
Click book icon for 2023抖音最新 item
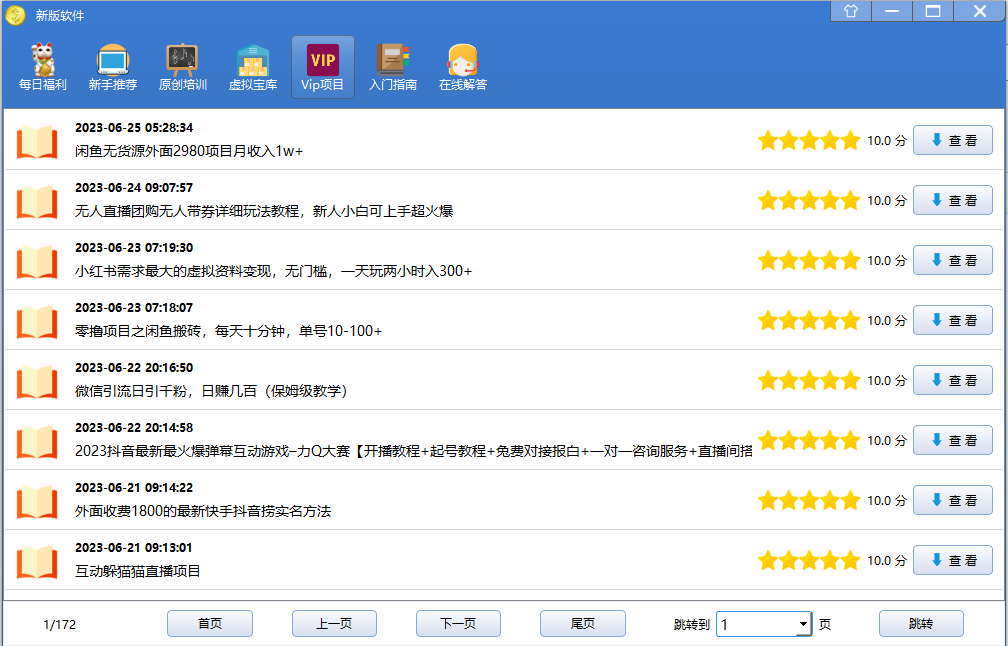pos(37,442)
